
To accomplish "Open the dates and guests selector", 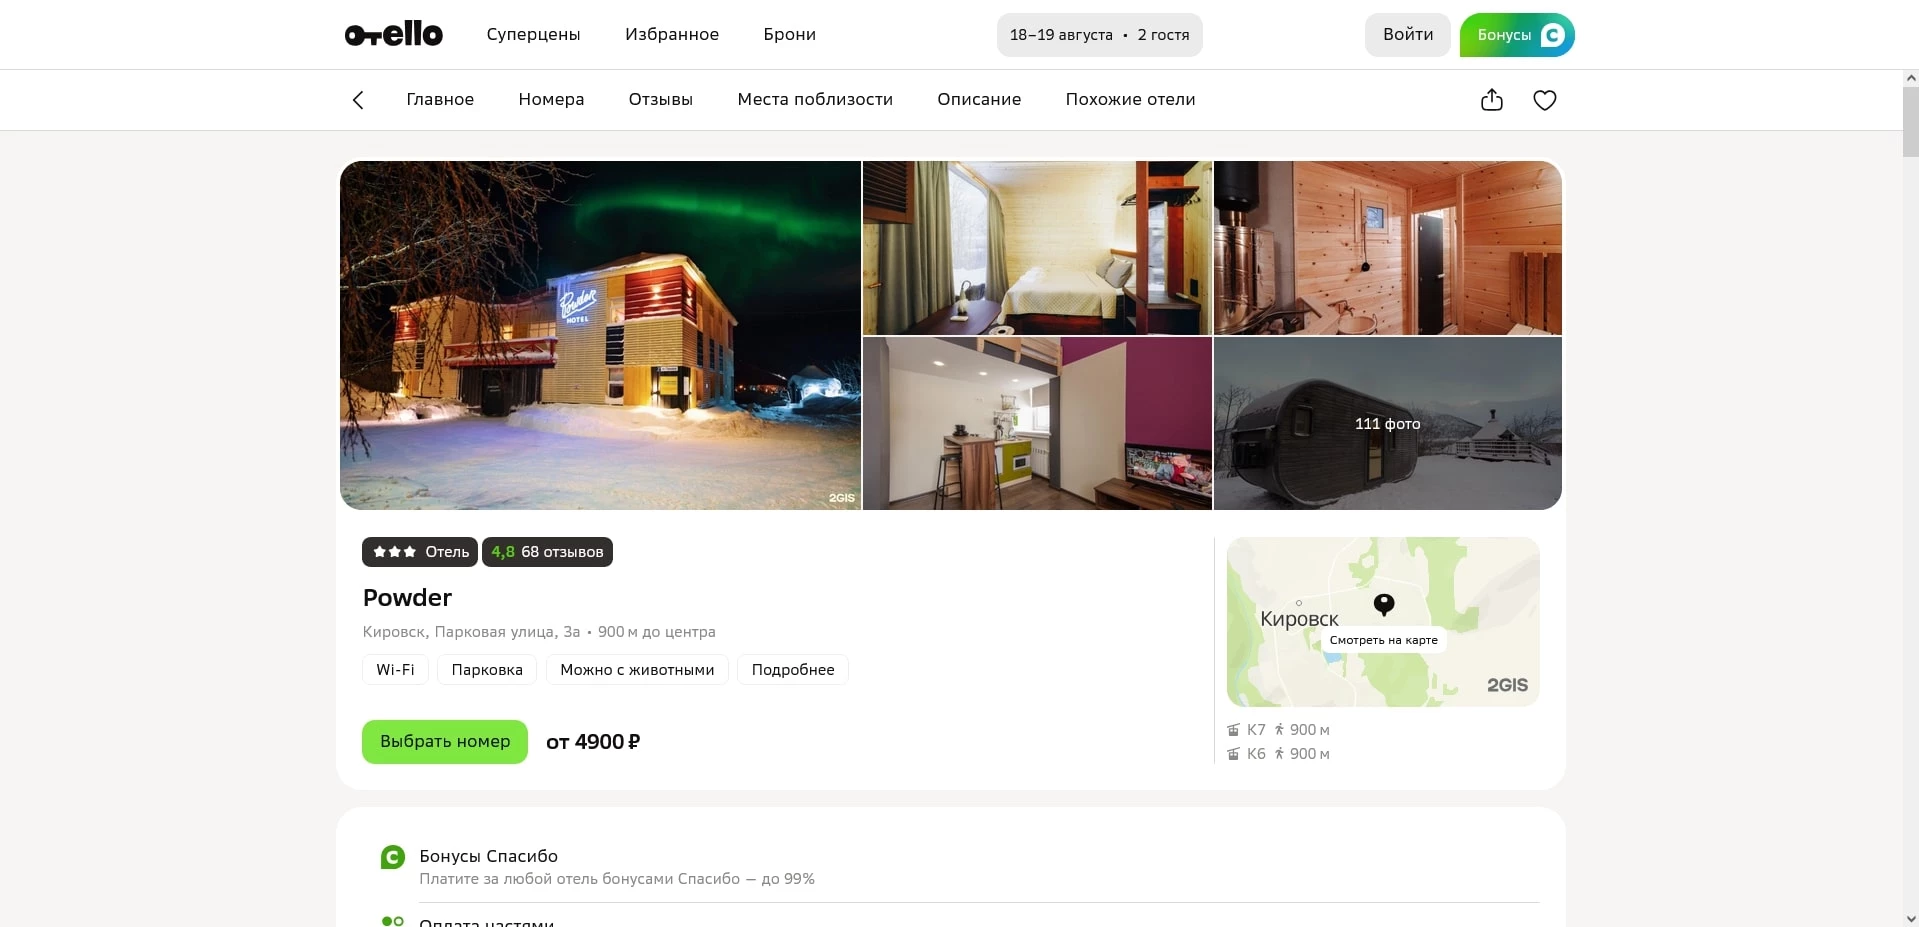I will pyautogui.click(x=1099, y=35).
